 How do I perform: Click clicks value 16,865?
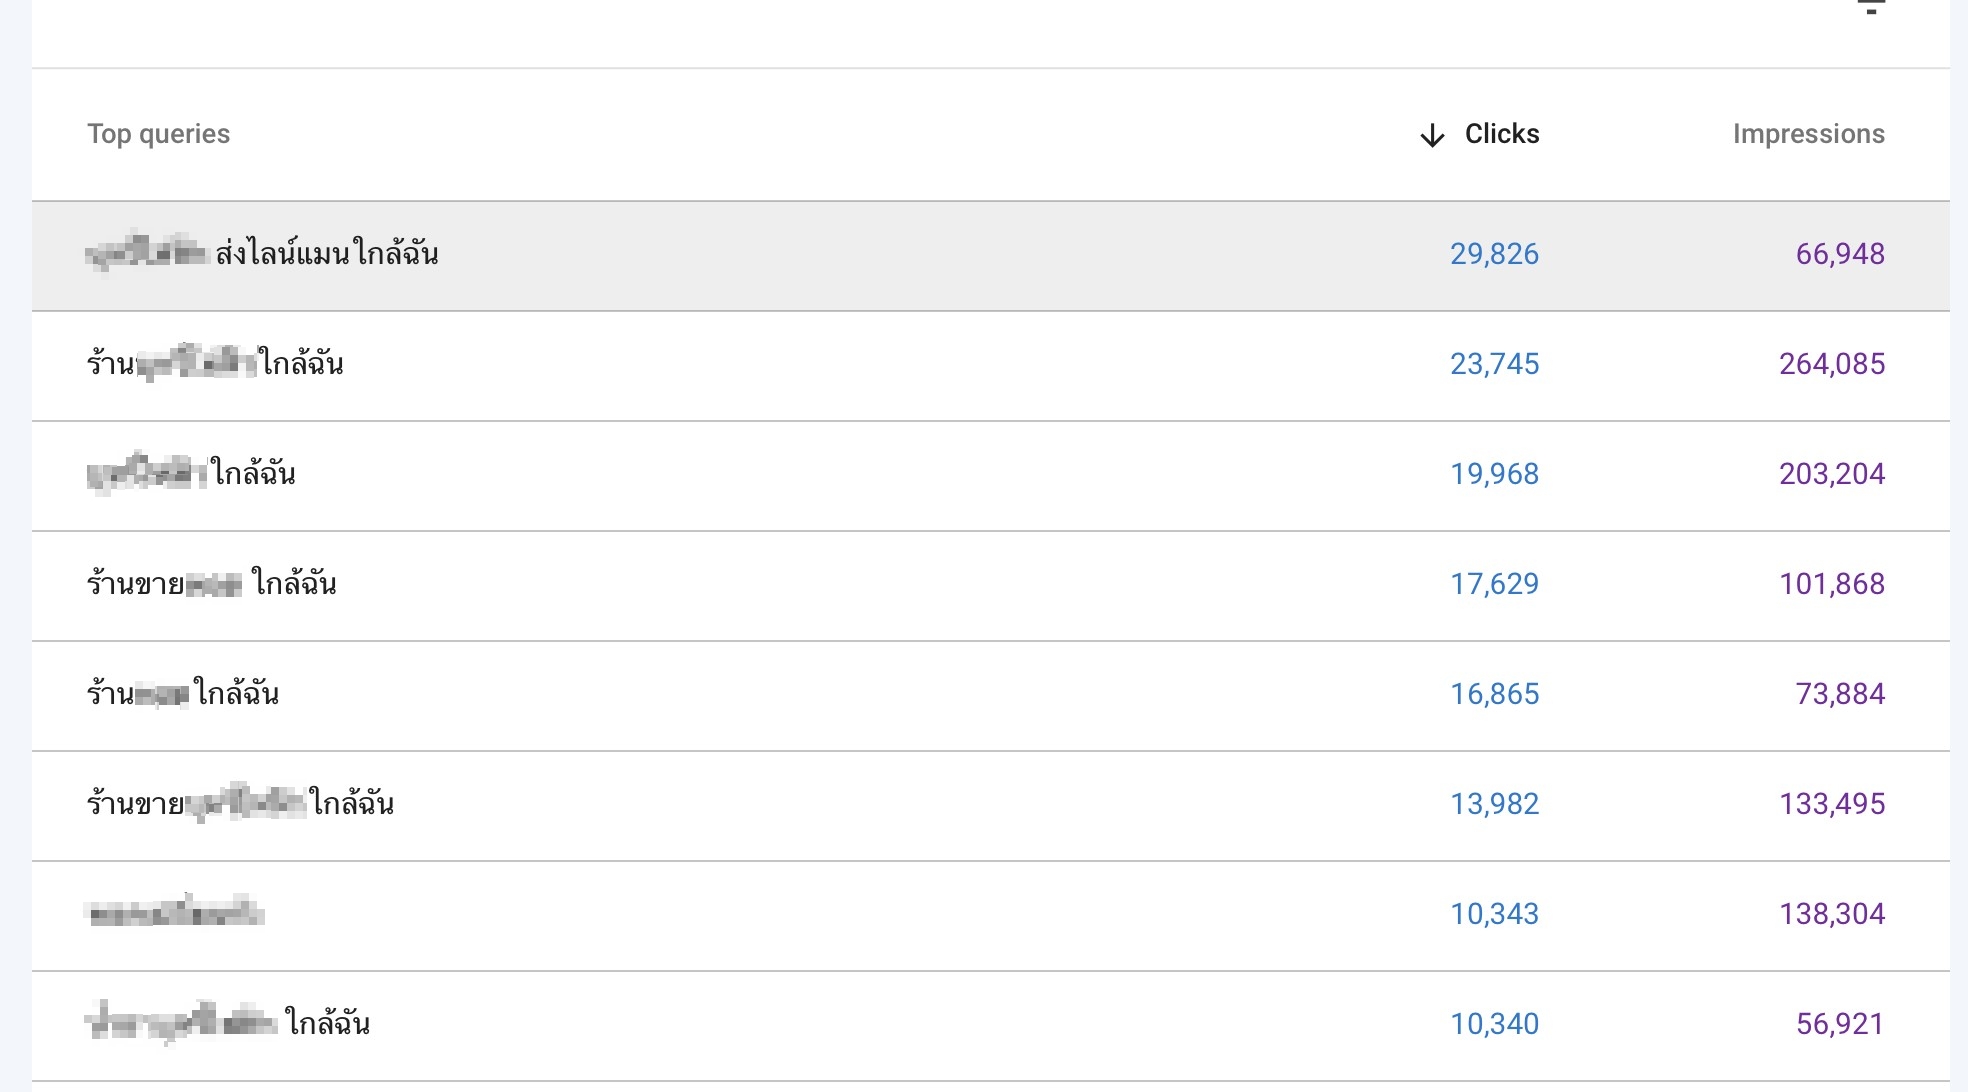coord(1494,694)
